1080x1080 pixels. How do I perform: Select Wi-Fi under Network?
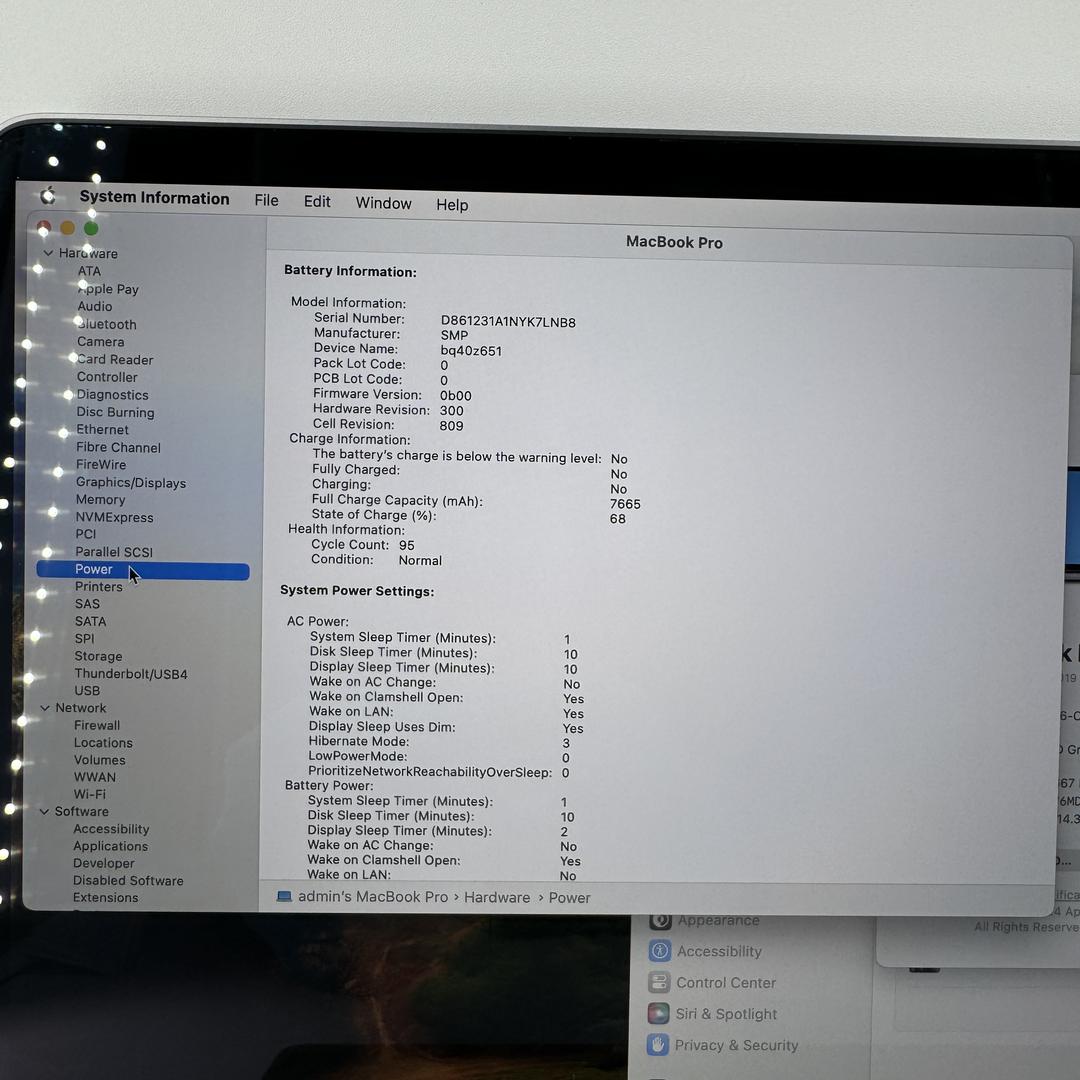(90, 794)
